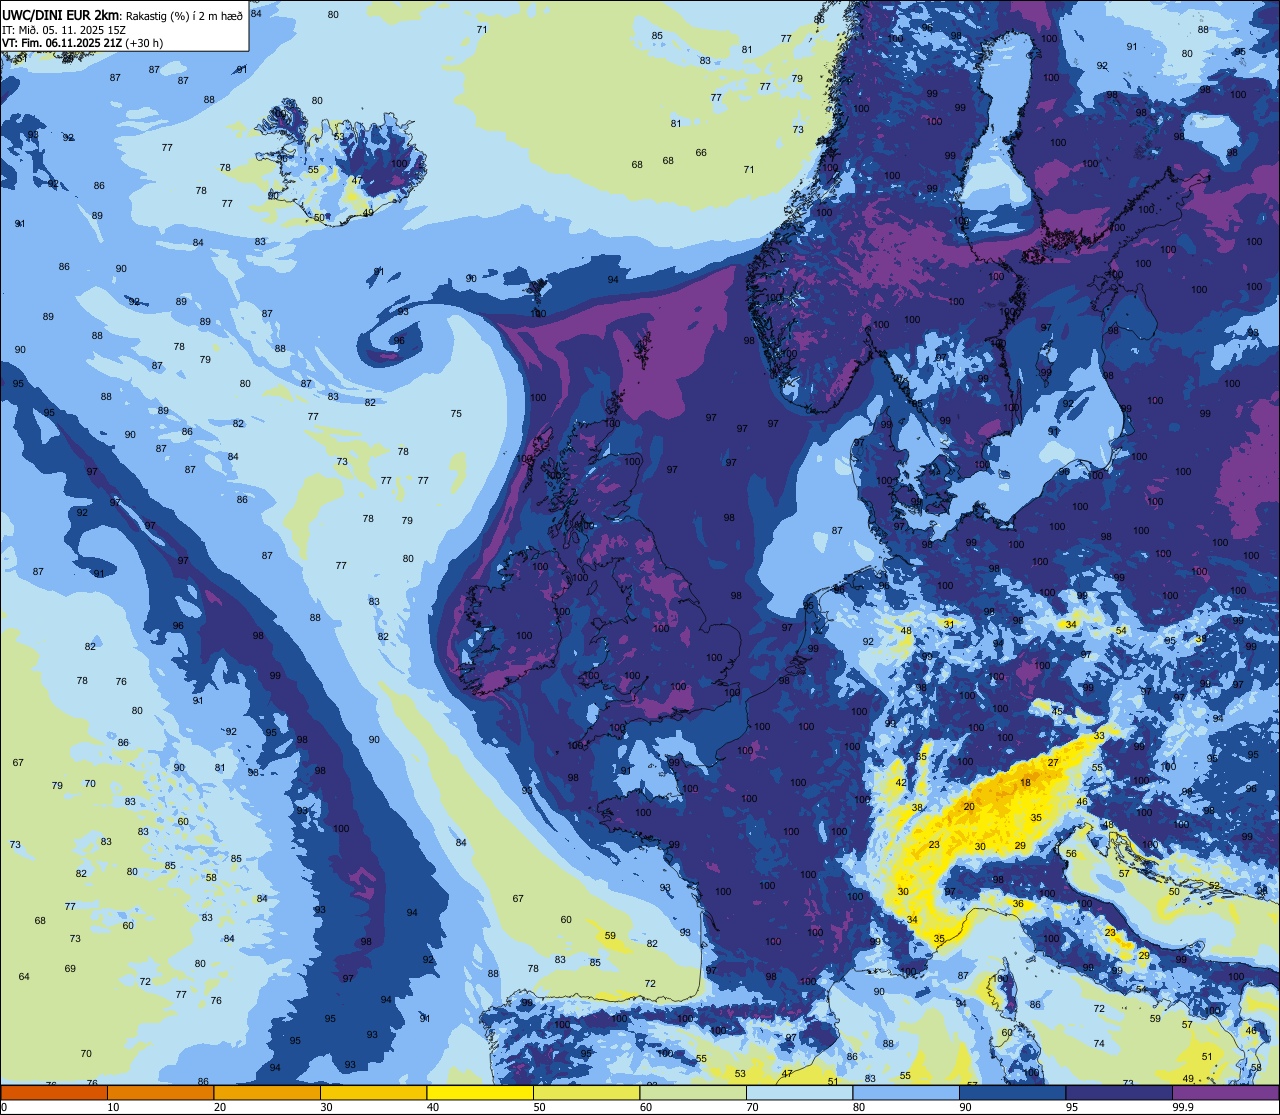Click the legend swatch between 70 and 80
1280x1115 pixels.
799,1092
